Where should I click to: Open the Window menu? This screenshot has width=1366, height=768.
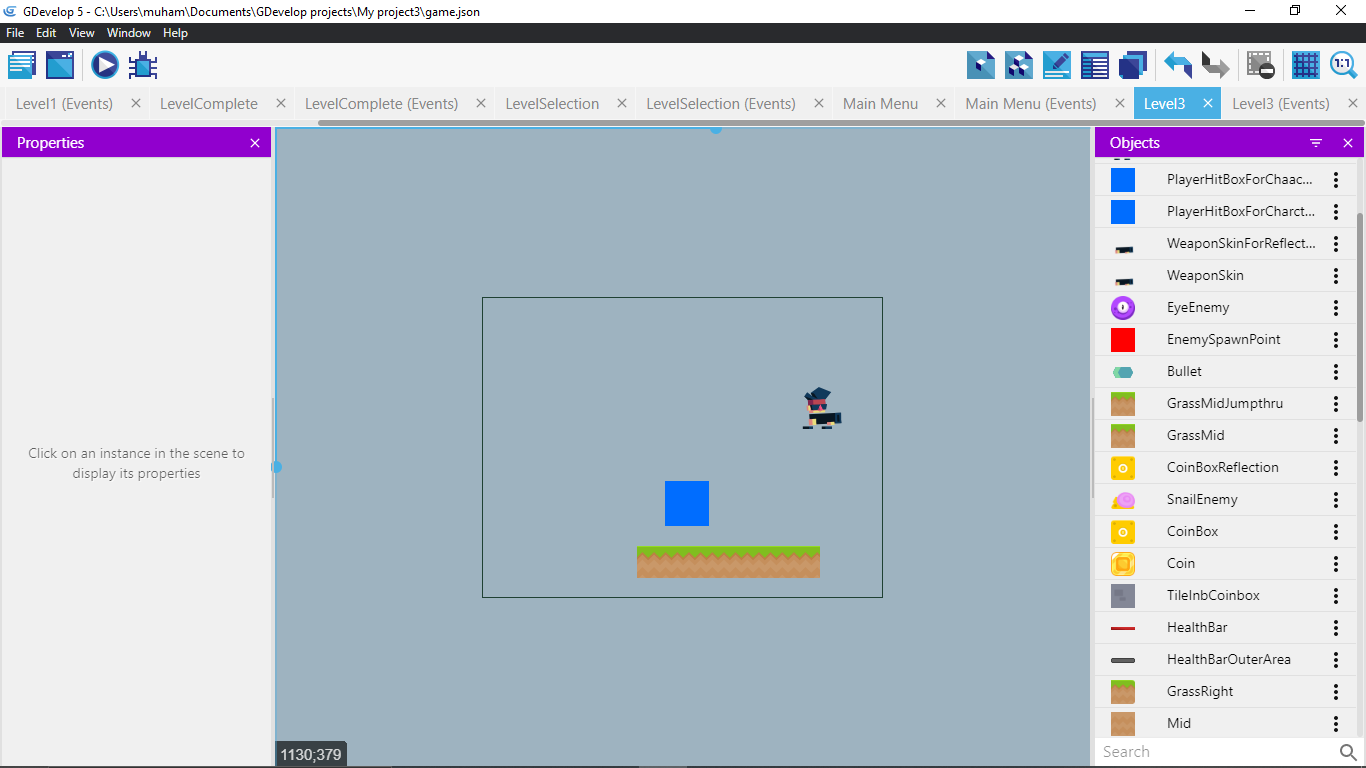tap(129, 33)
